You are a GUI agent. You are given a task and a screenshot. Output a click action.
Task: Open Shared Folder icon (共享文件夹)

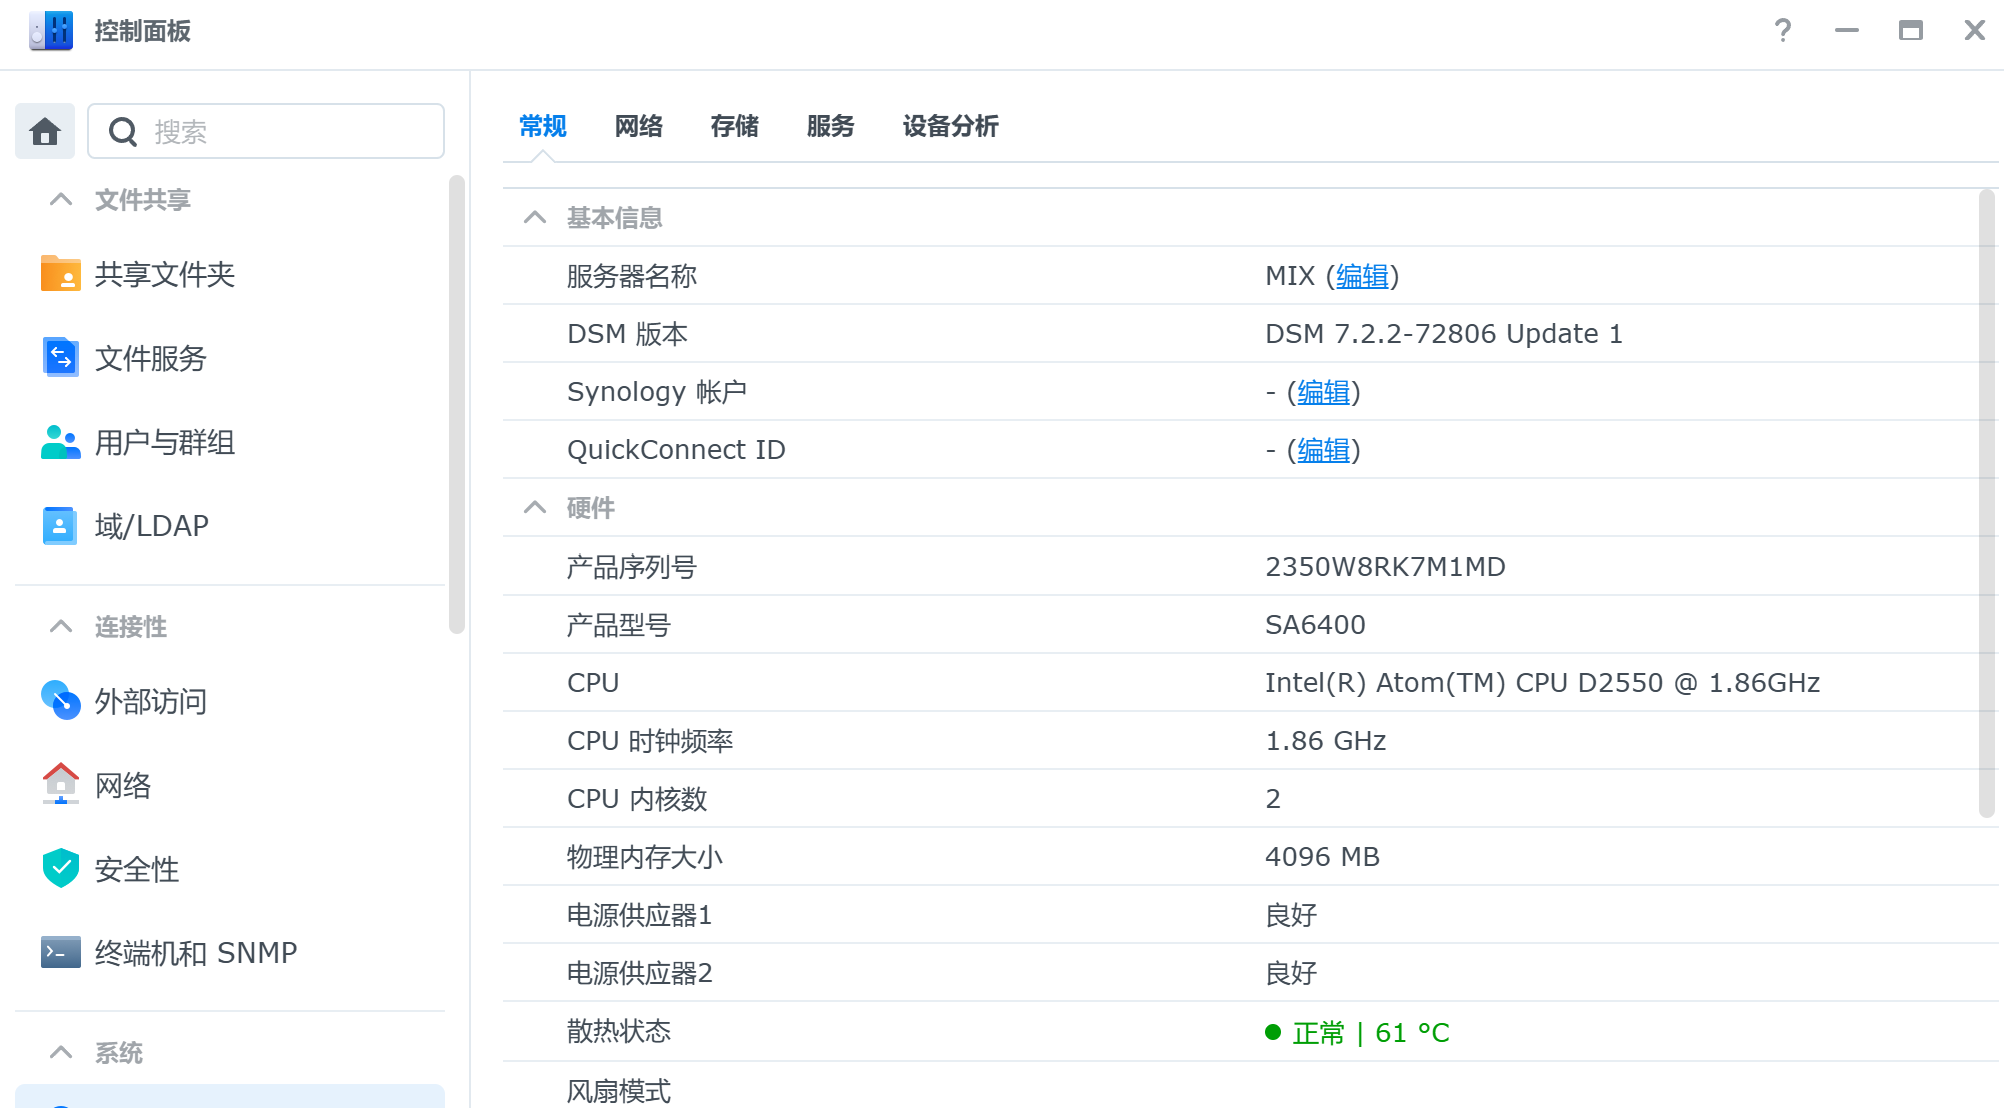61,273
